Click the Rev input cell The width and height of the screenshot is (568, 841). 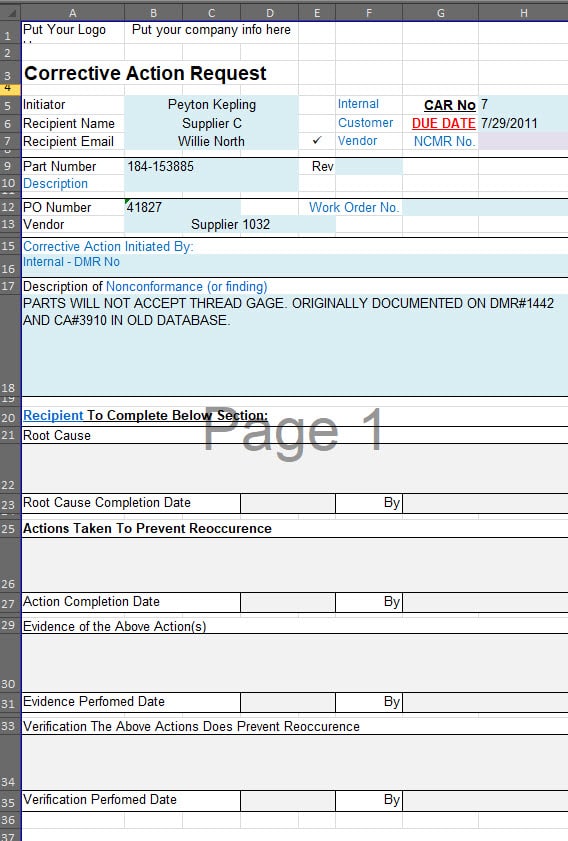369,166
